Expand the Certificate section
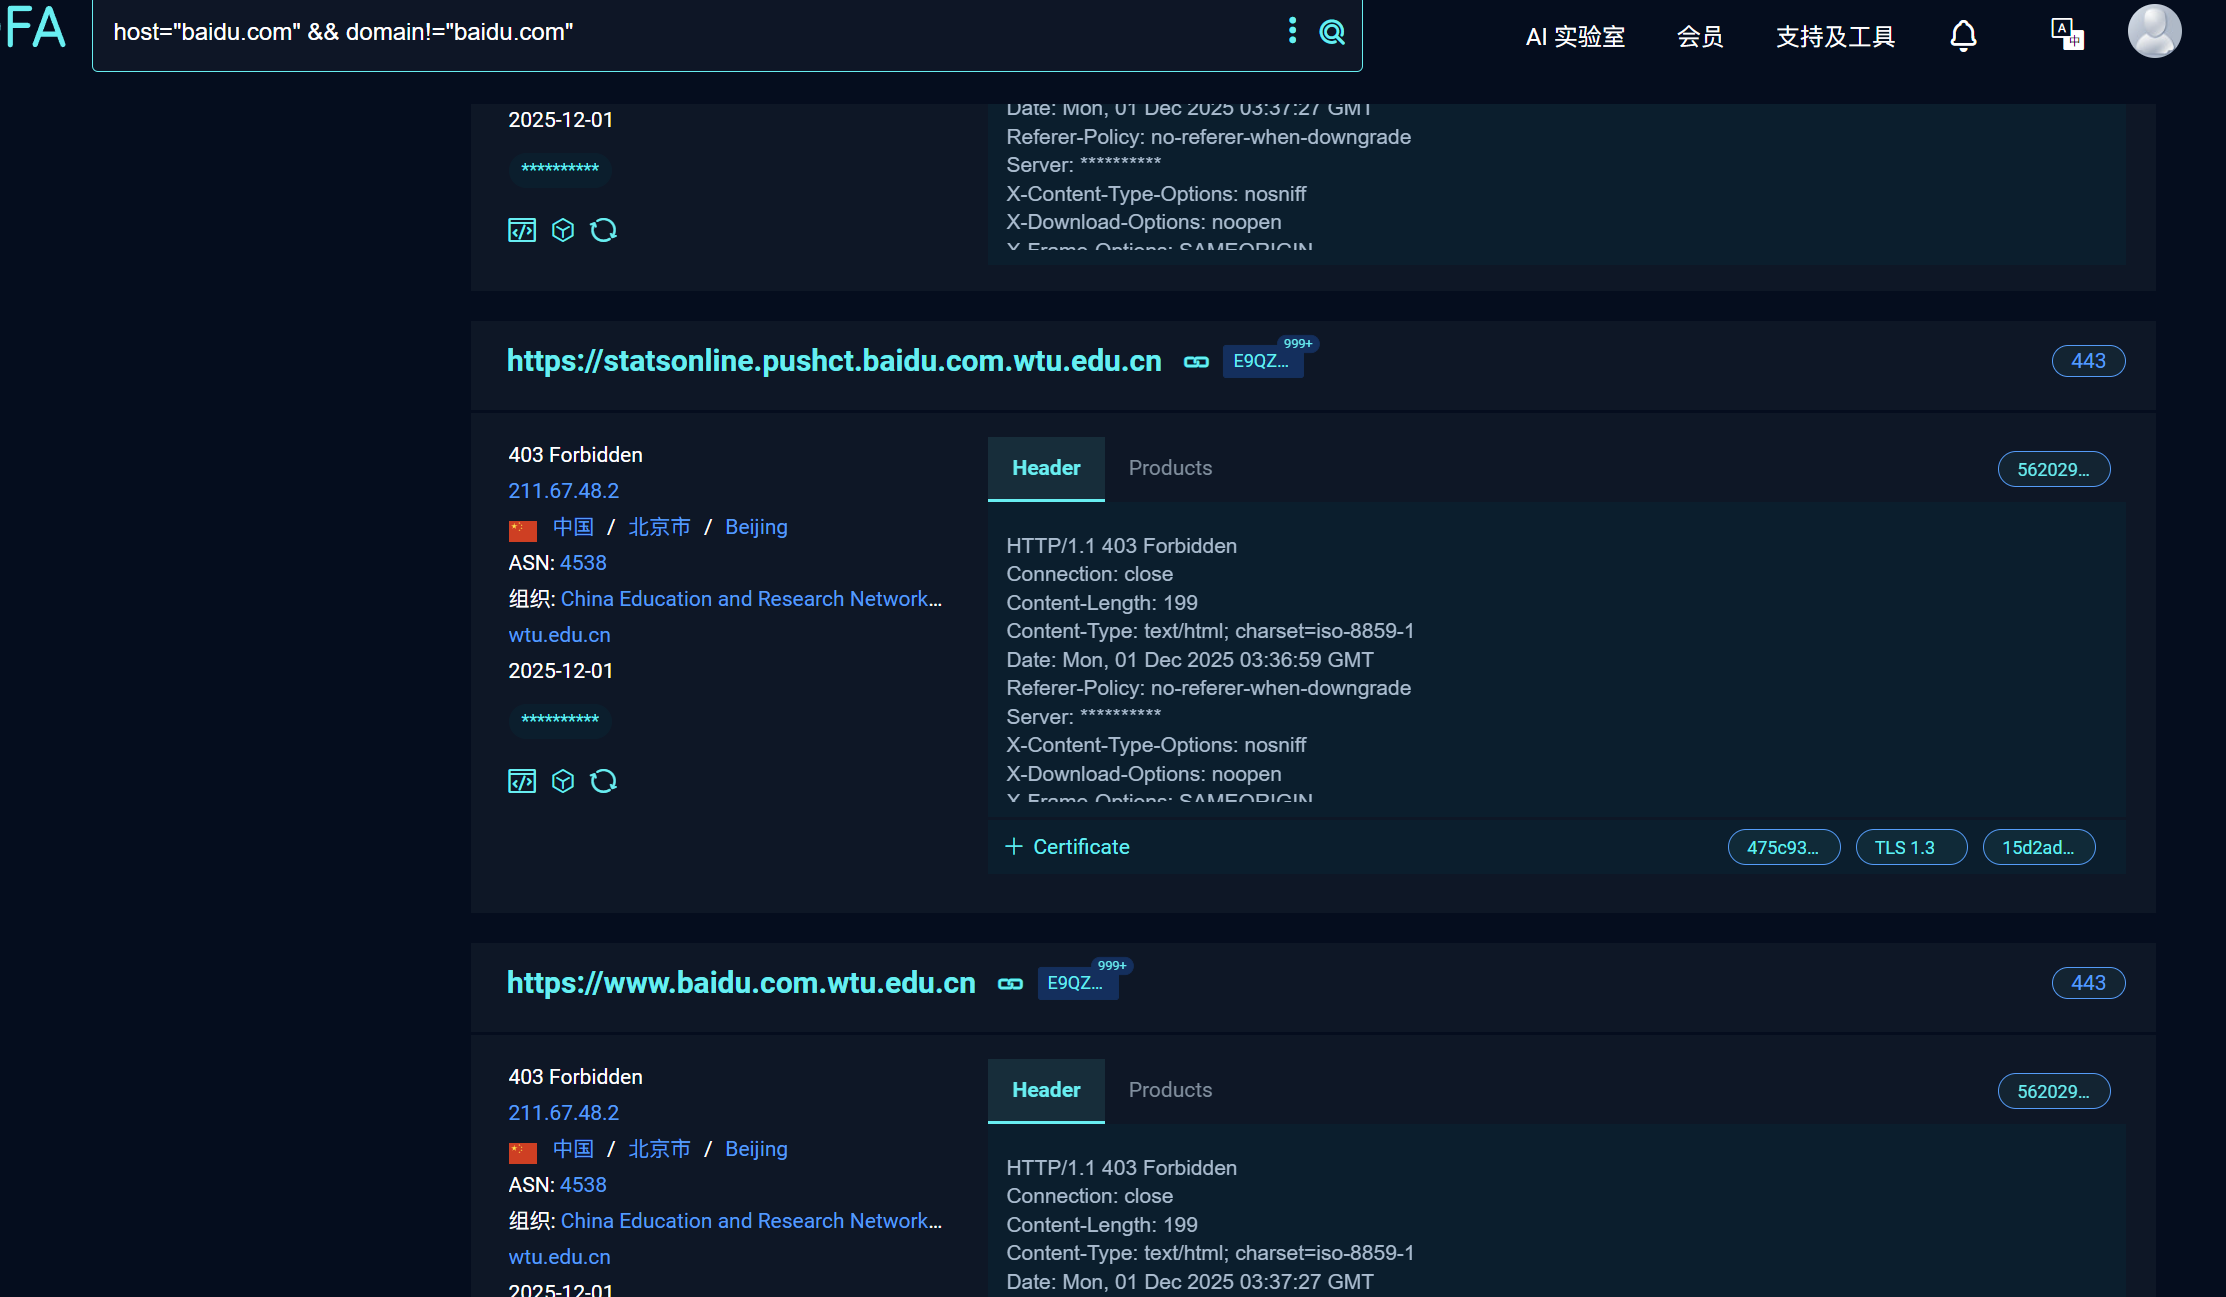 1067,847
